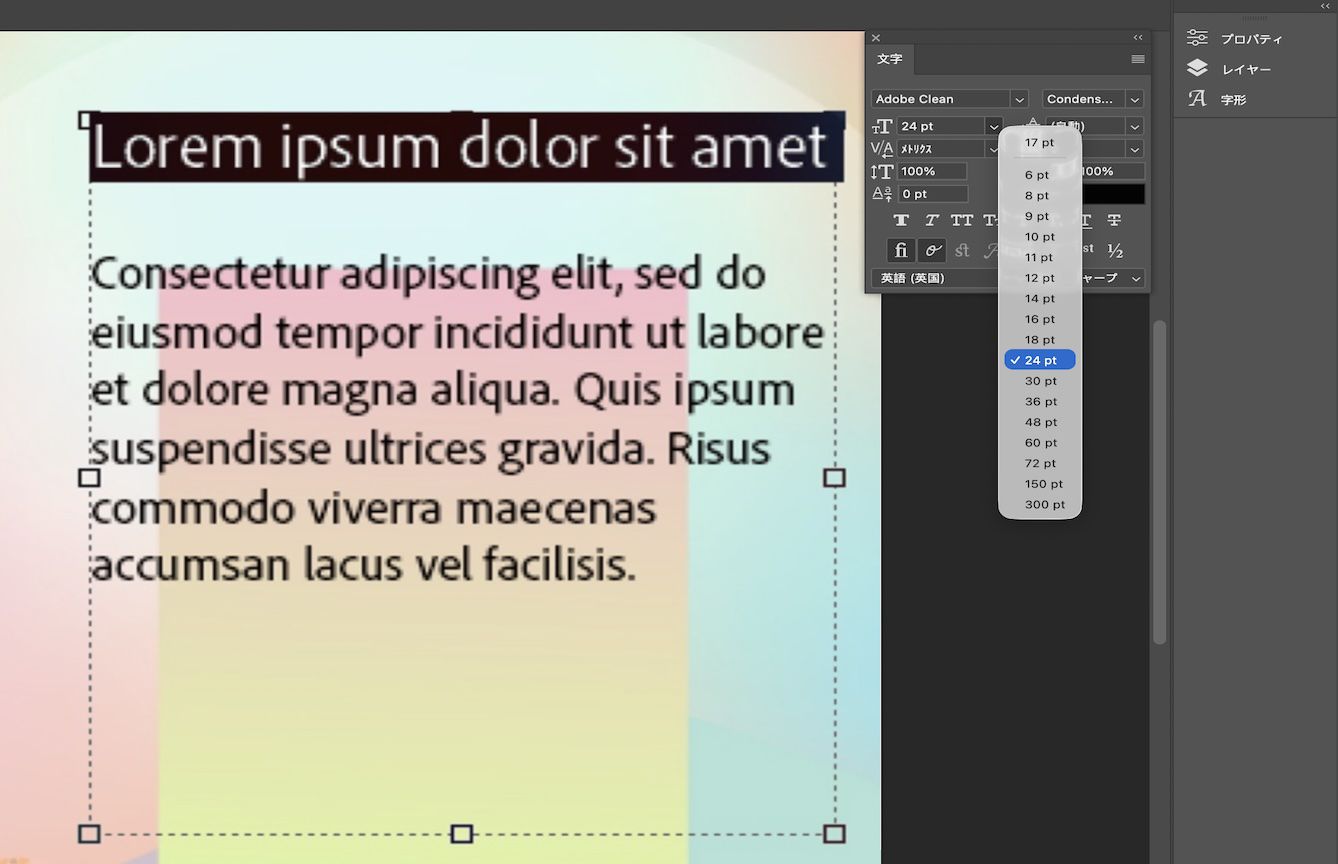Screen dimensions: 1338x864
Task: Collapse the right panel dock
Action: coord(1325,6)
